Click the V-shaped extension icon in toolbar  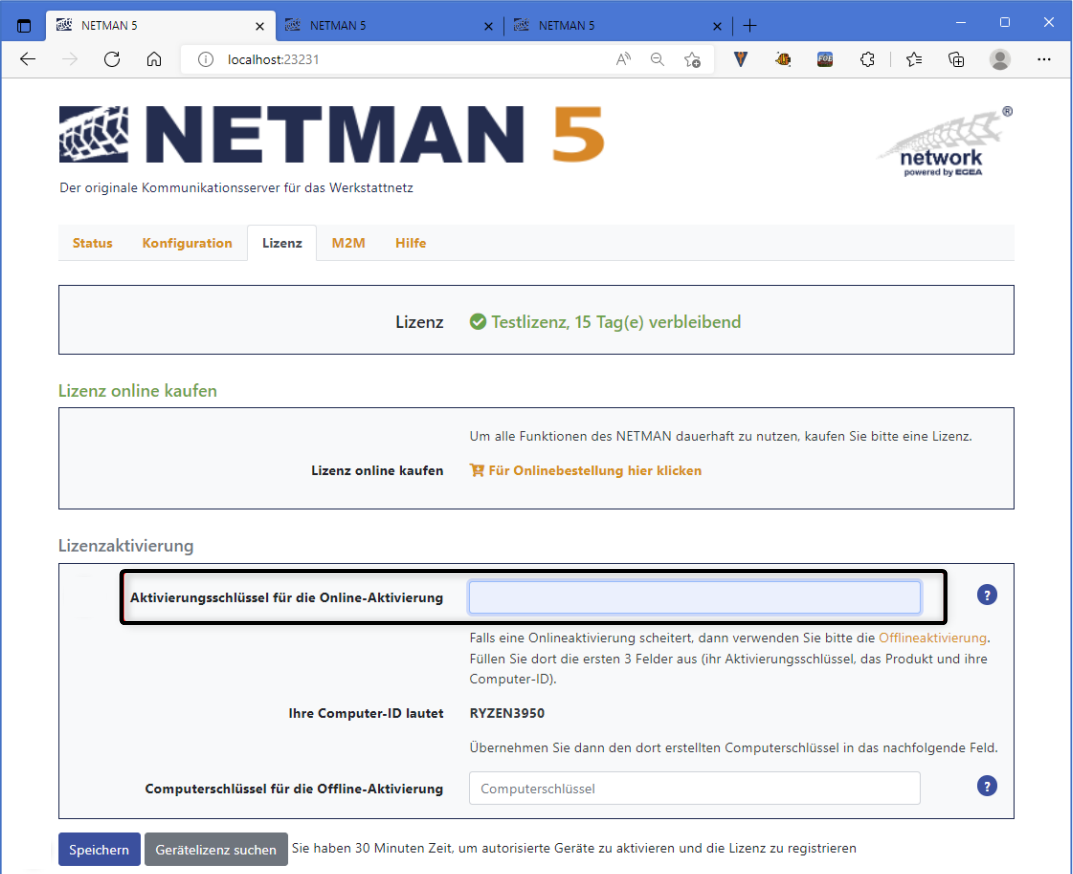[x=740, y=60]
